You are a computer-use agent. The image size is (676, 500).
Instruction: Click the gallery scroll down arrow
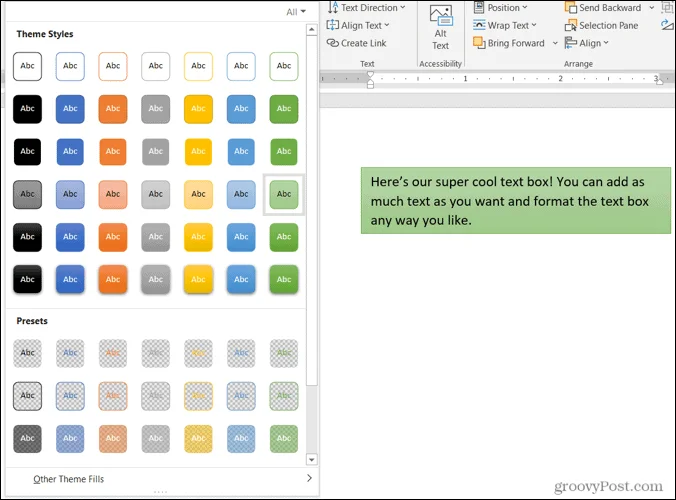[312, 459]
